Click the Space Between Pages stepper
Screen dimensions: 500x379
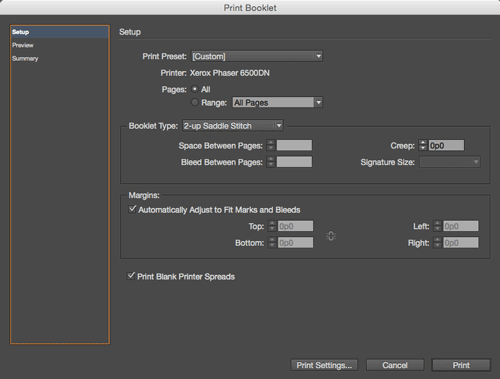point(271,145)
